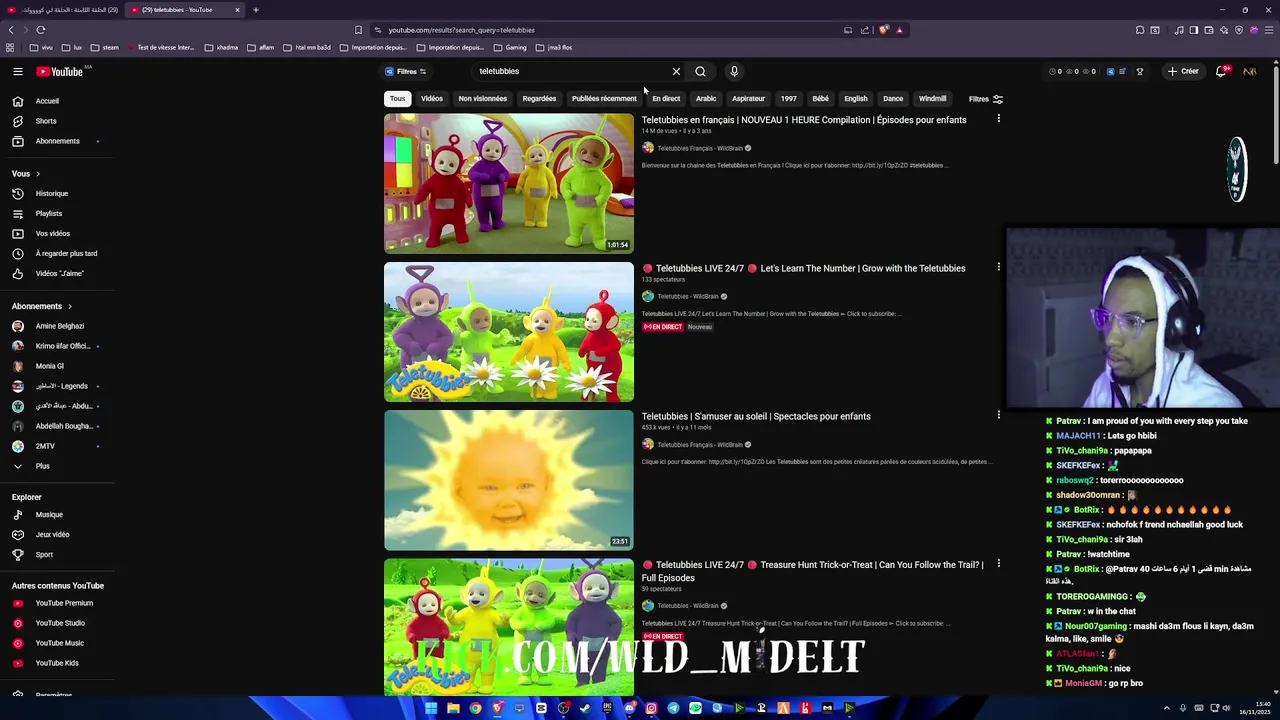Open a new browser tab
This screenshot has height=720, width=1280.
click(x=256, y=10)
